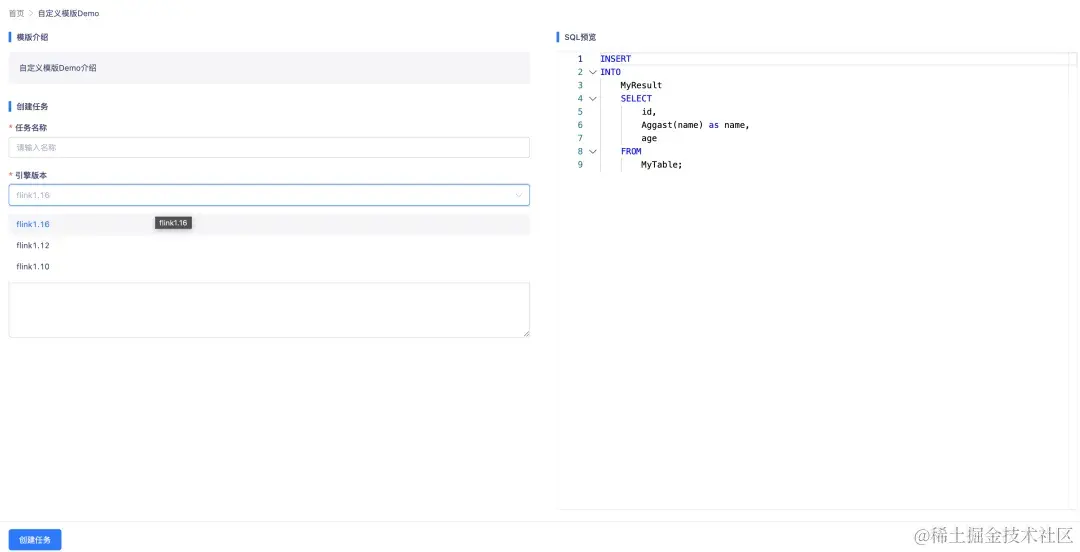
Task: Focus the 任务名称 input field
Action: click(269, 147)
